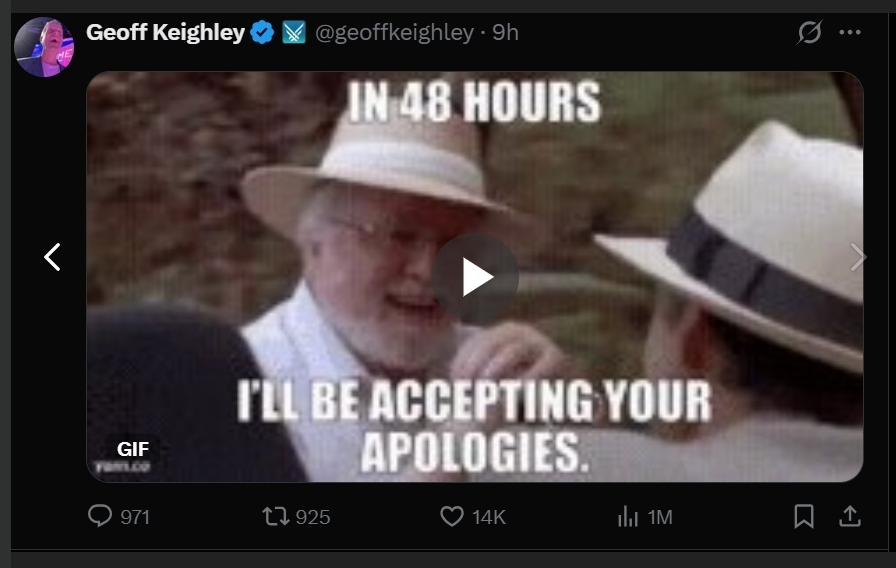Viewport: 896px width, 568px height.
Task: Bookmark this tweet
Action: point(803,516)
